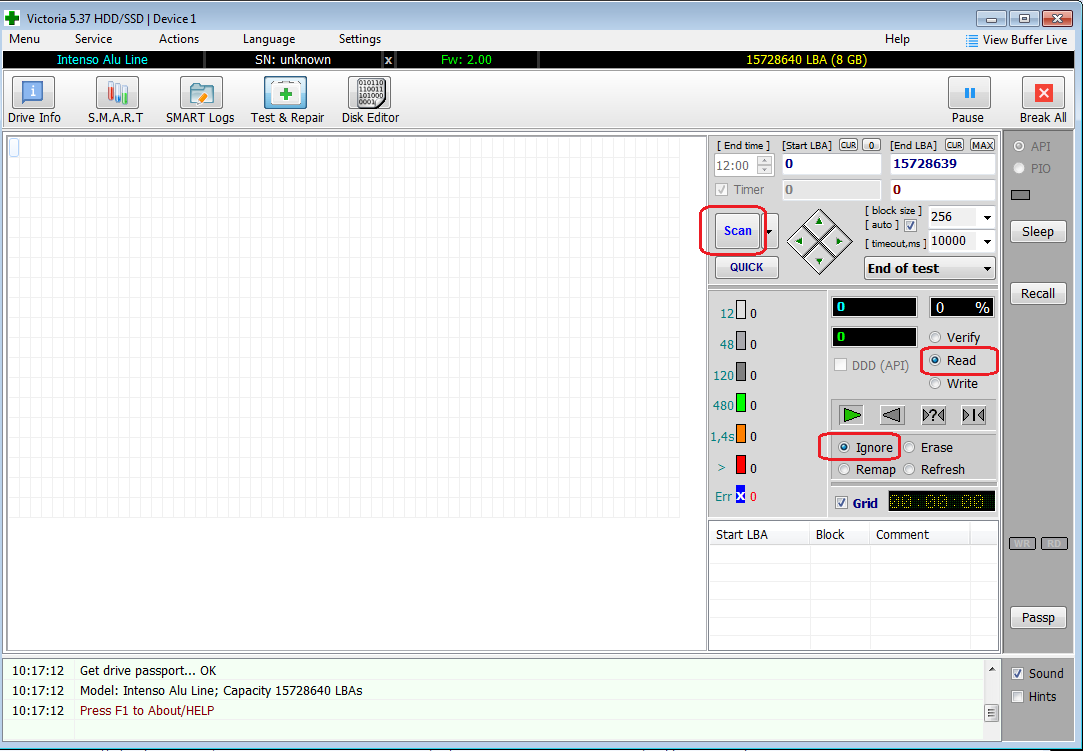Screen dimensions: 1083x751
Task: Disable the Sound checkbox
Action: tap(1017, 674)
